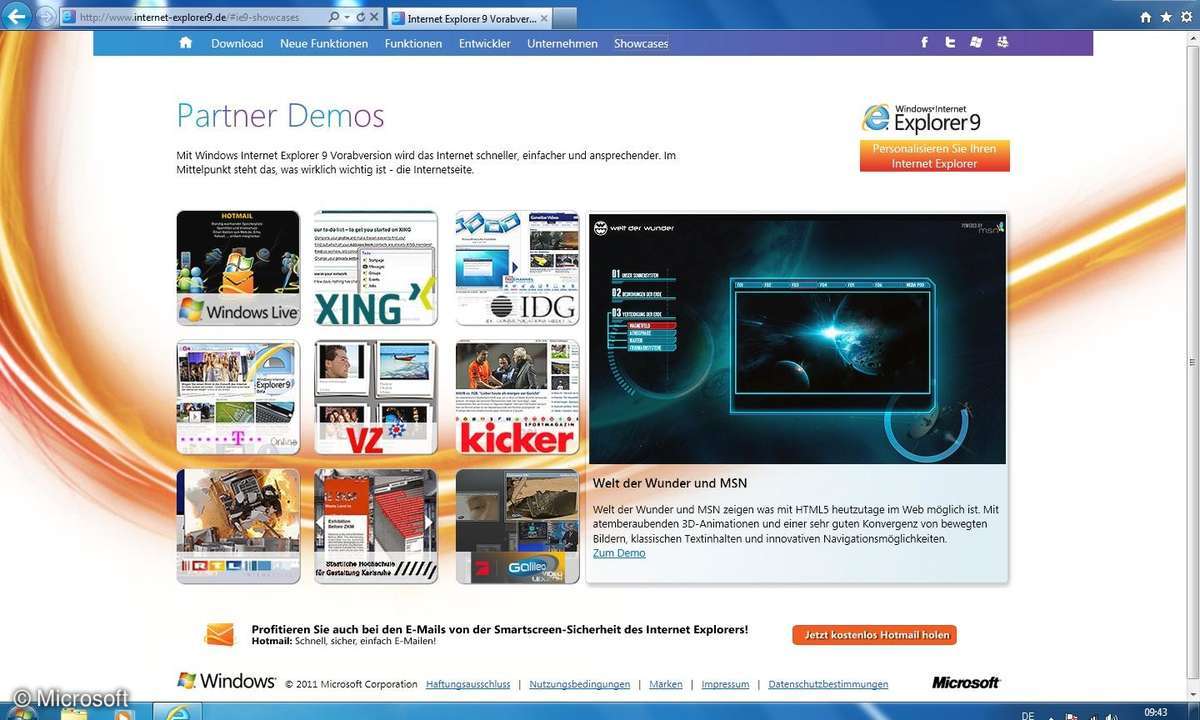Image resolution: width=1200 pixels, height=720 pixels.
Task: Refresh the page with the reload icon
Action: (361, 17)
